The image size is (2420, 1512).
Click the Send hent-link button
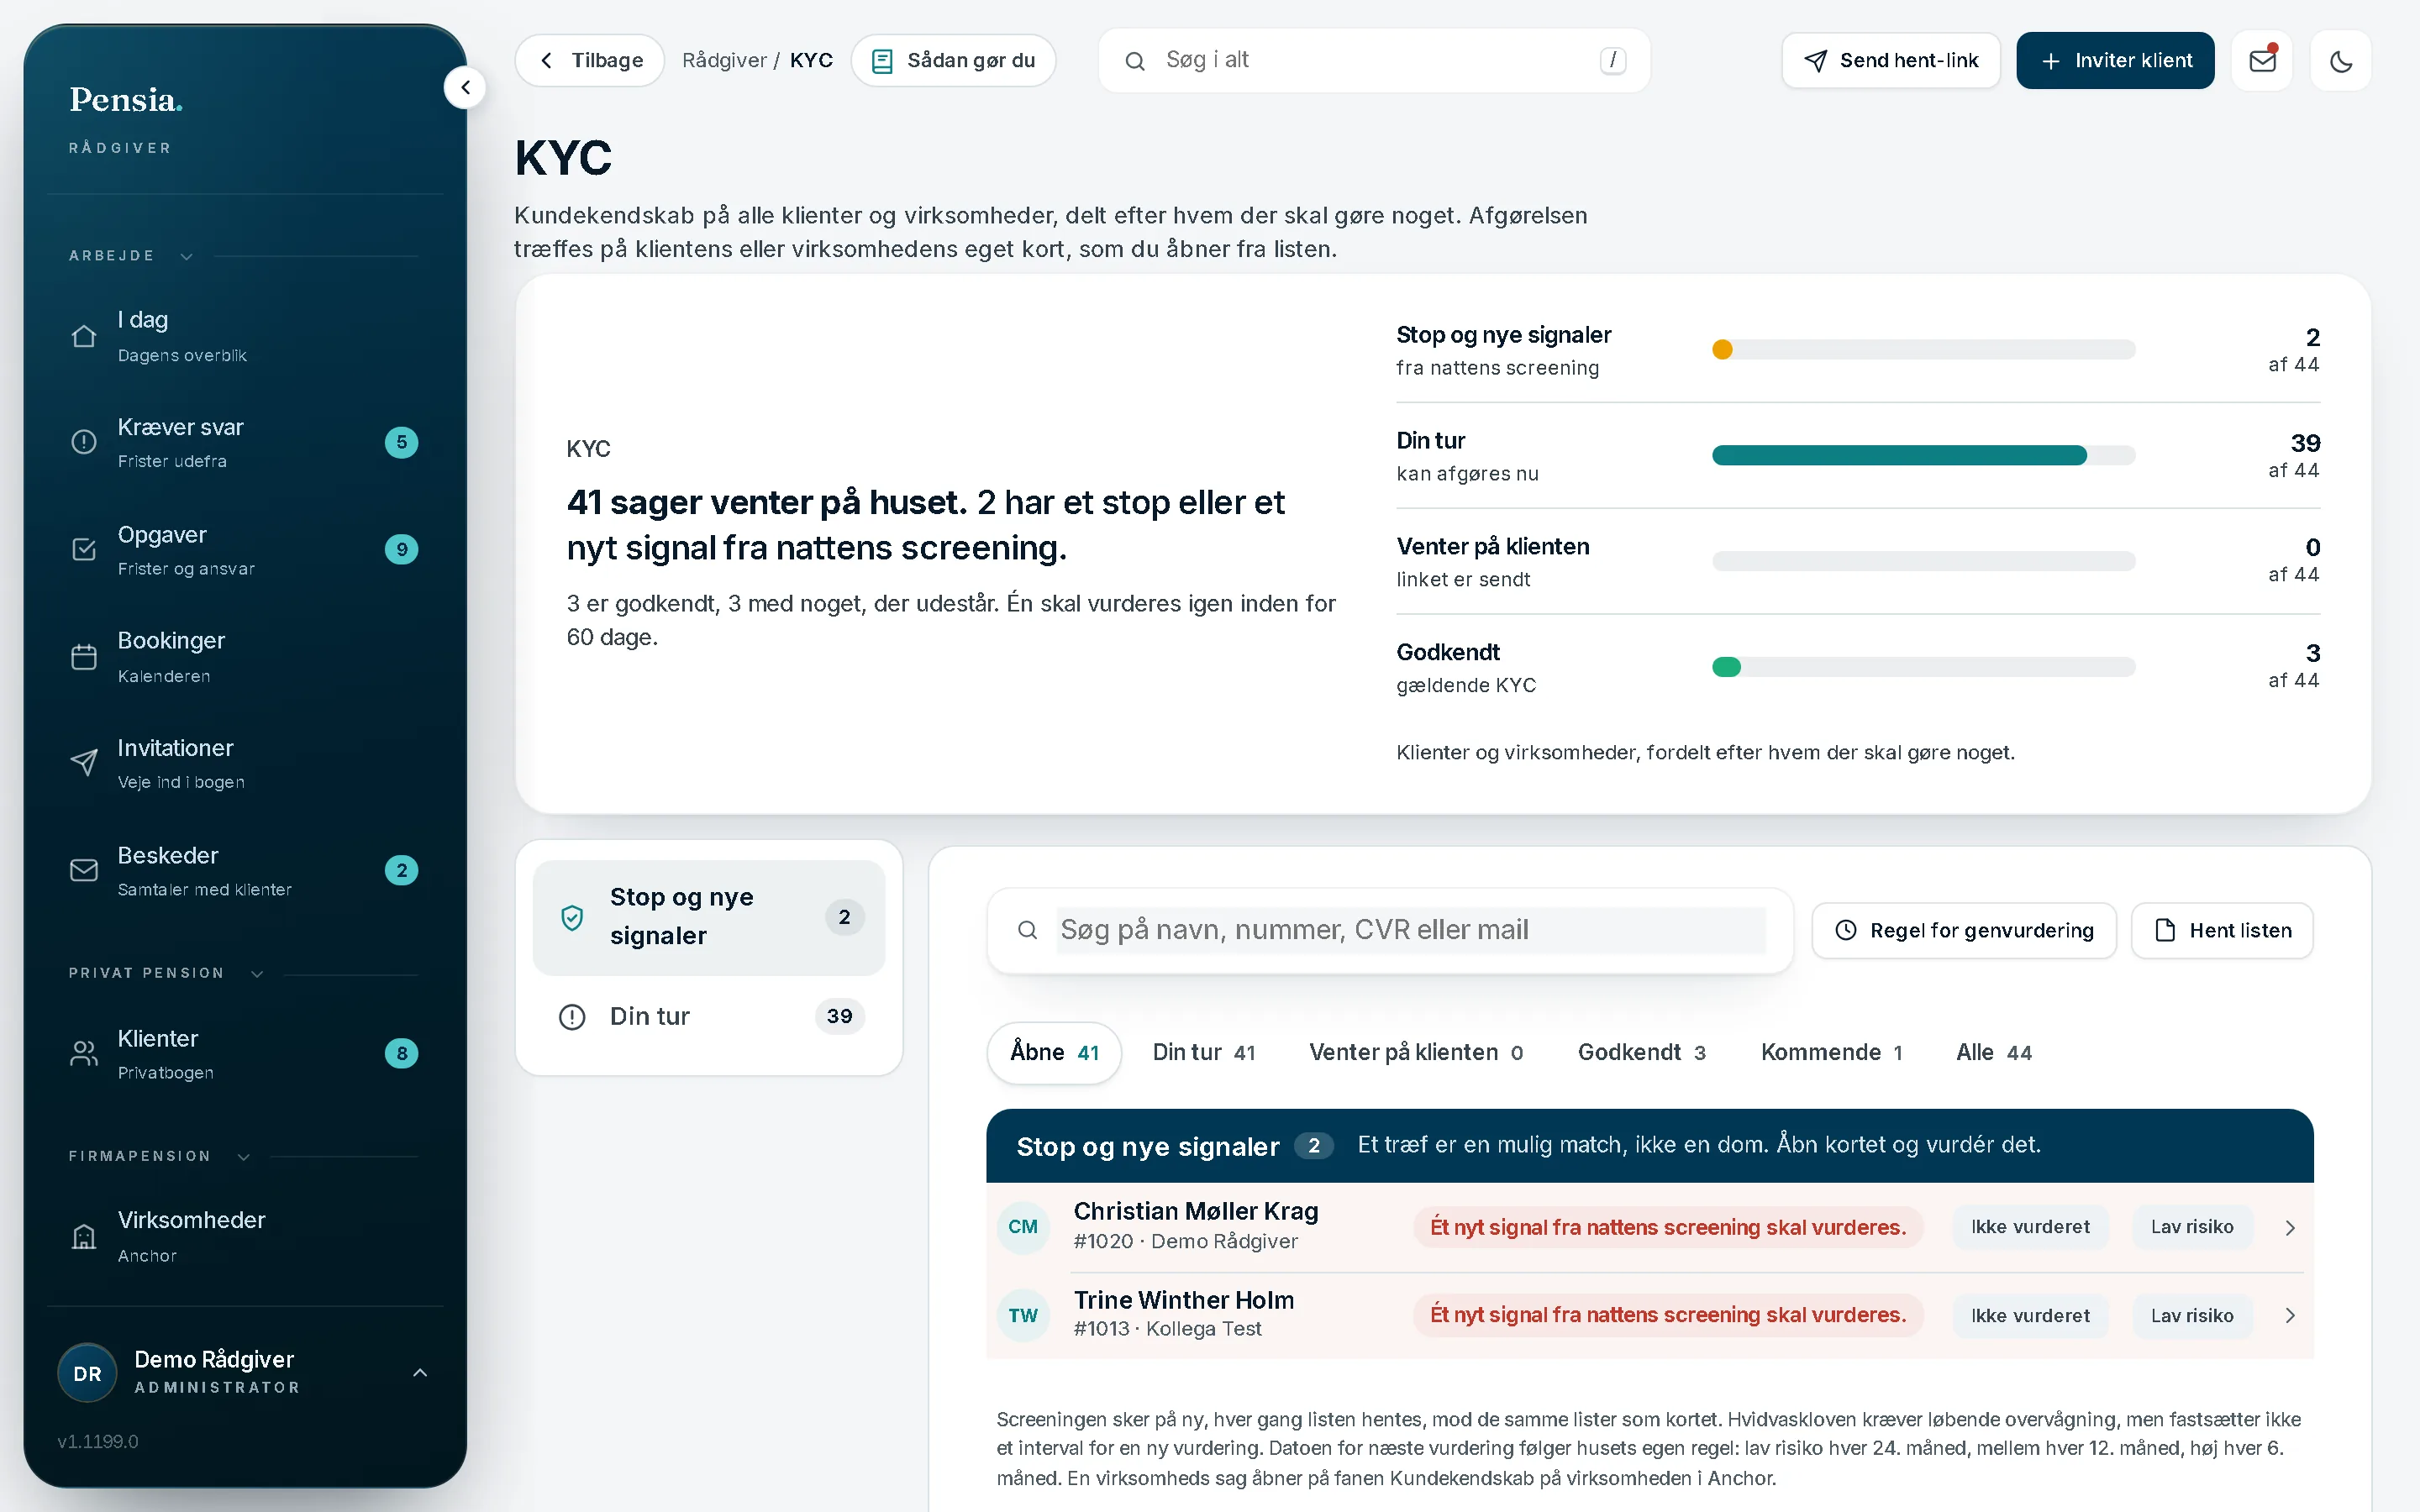1890,61
